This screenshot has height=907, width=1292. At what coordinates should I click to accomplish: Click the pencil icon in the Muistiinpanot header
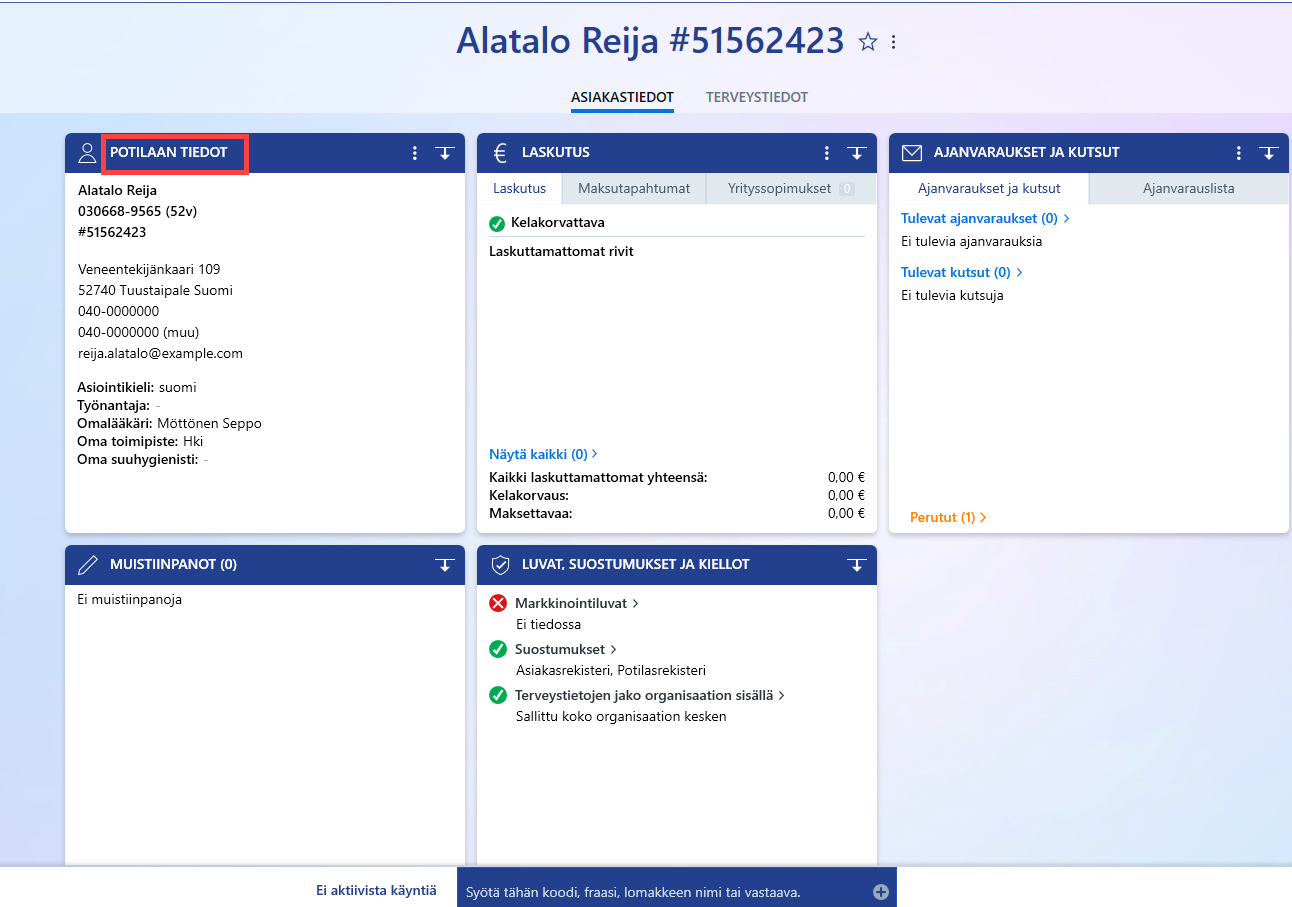(88, 565)
